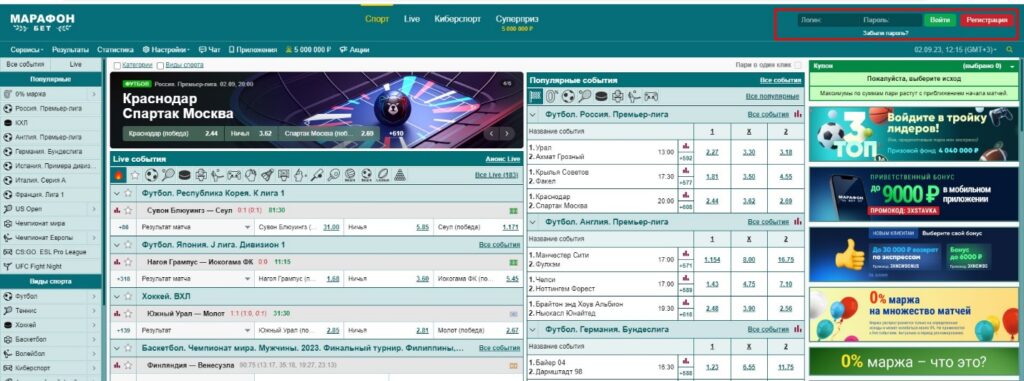Open the pitch tracker icon for Сувон Блюуингз match
This screenshot has height=381, width=1024.
(x=513, y=210)
